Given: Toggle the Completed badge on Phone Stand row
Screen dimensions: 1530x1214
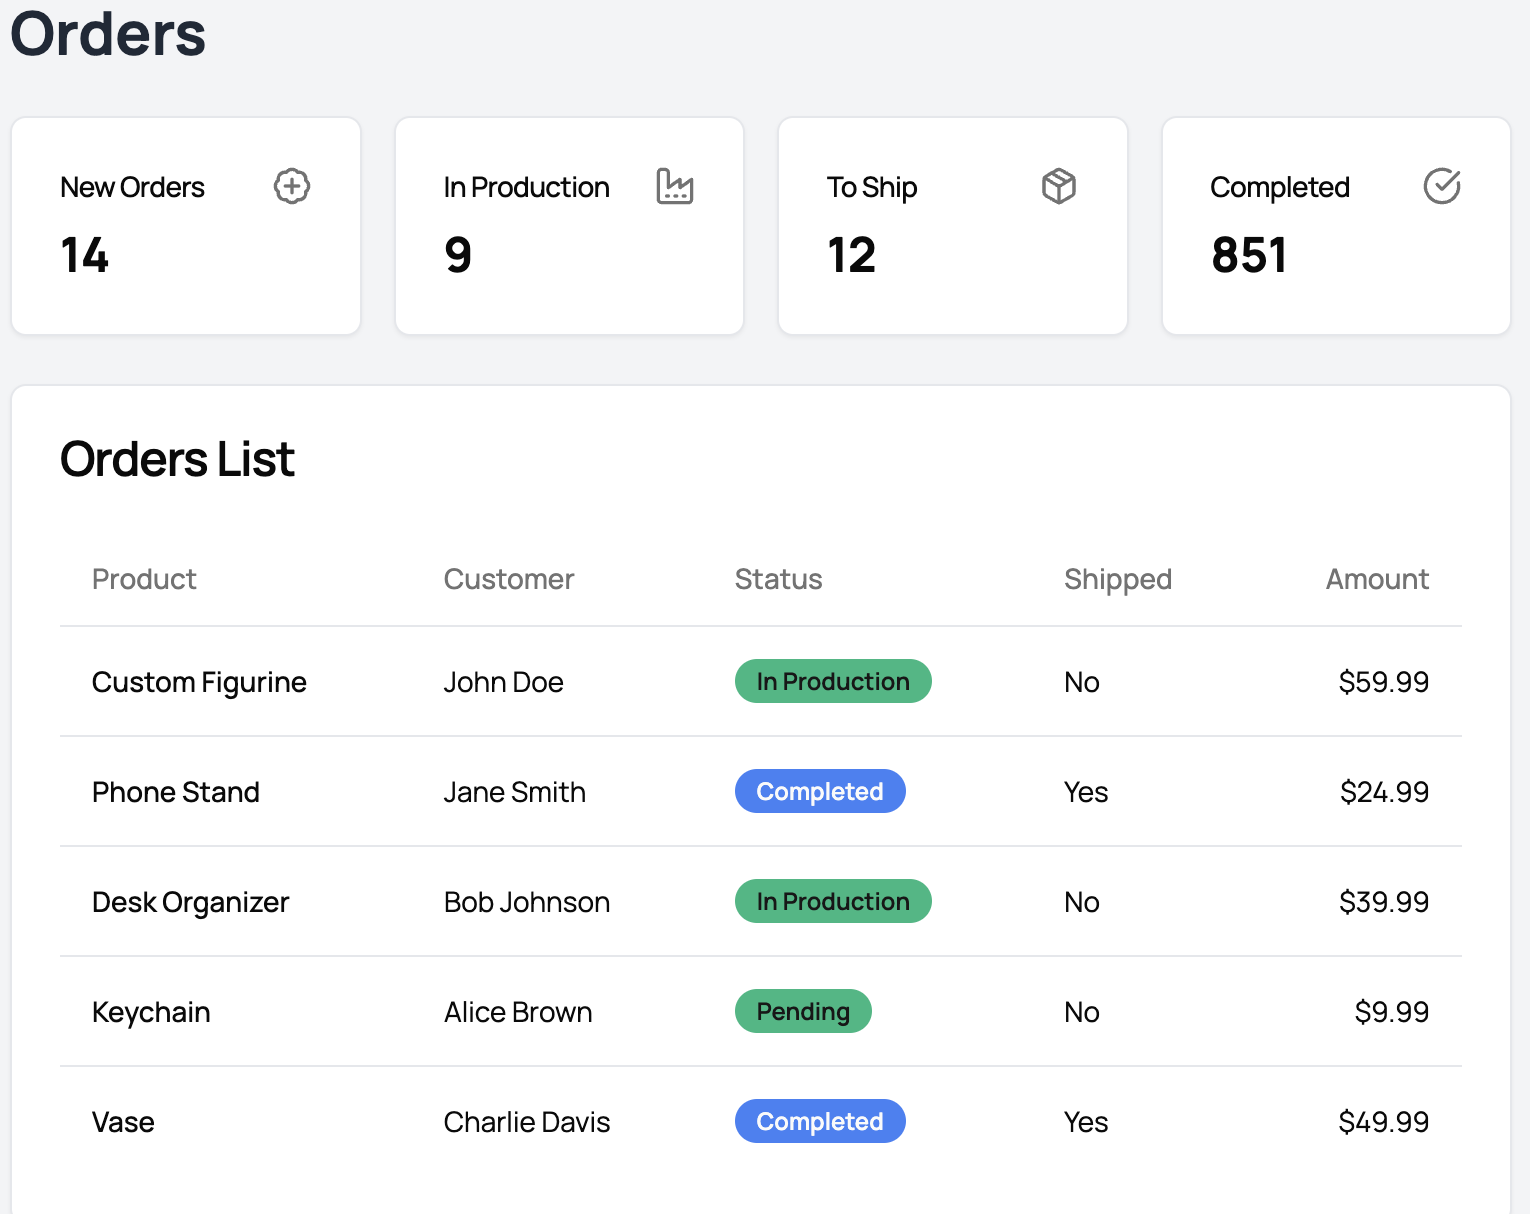Looking at the screenshot, I should (x=820, y=791).
